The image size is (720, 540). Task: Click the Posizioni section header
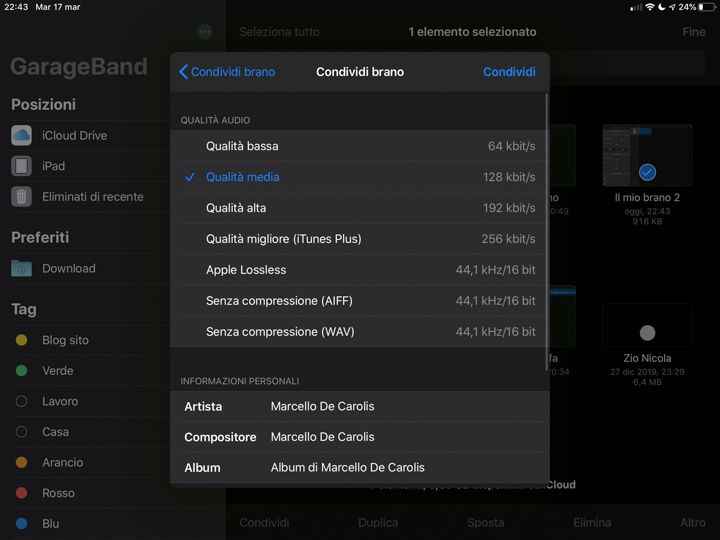(44, 105)
